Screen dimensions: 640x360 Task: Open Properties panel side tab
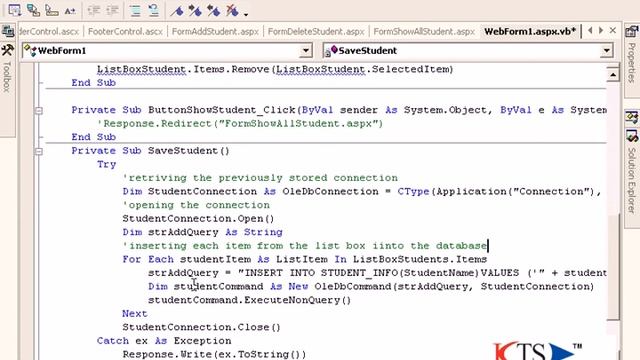point(632,61)
